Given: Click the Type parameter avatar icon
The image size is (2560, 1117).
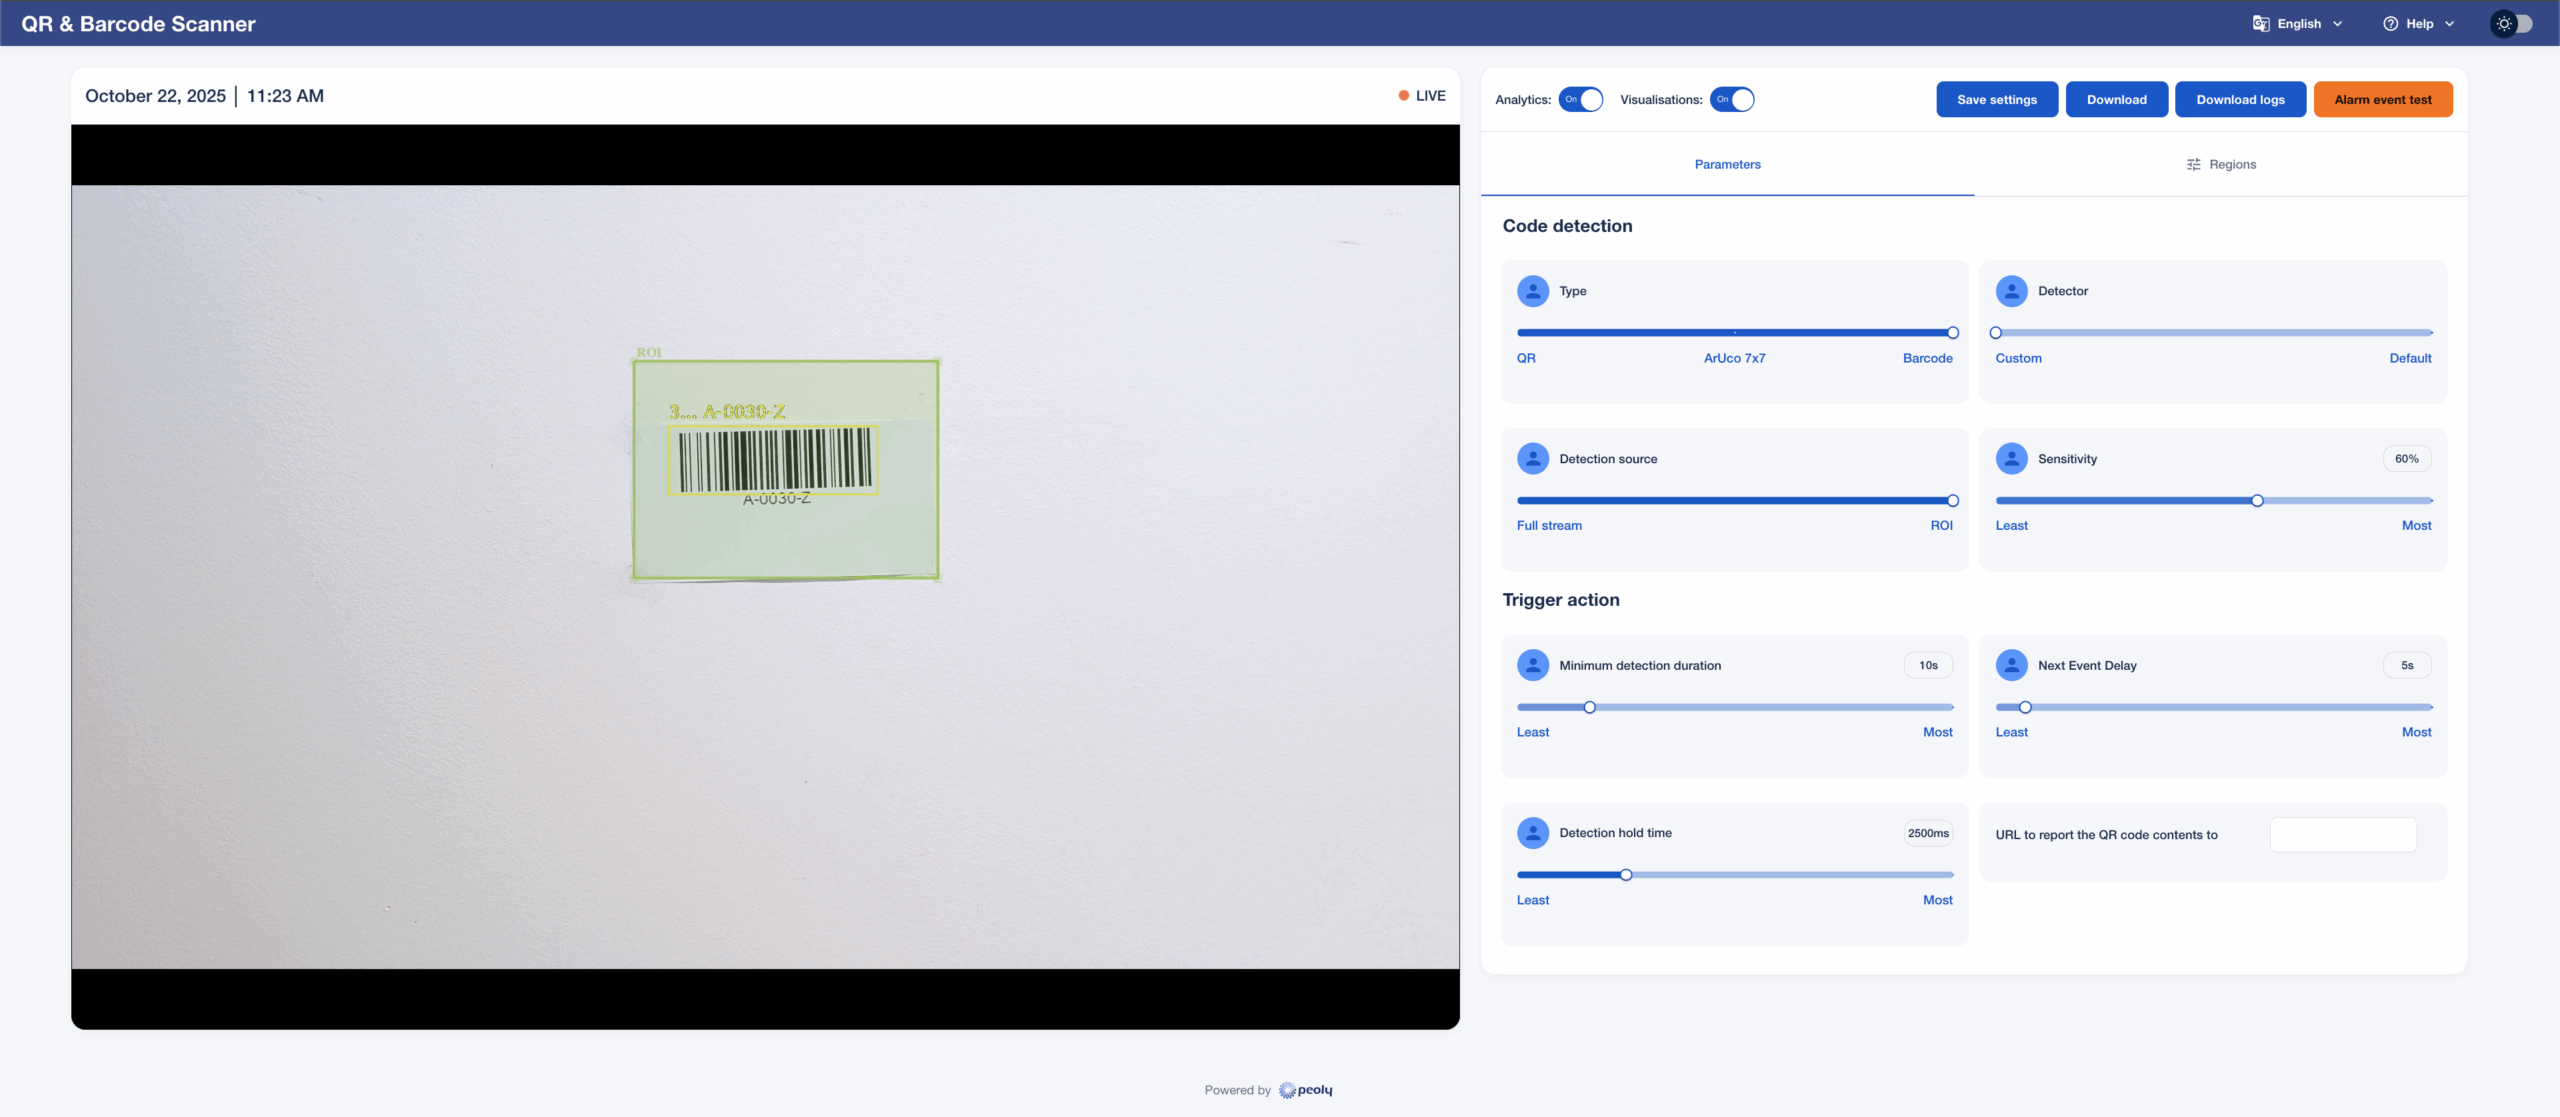Looking at the screenshot, I should tap(1532, 291).
